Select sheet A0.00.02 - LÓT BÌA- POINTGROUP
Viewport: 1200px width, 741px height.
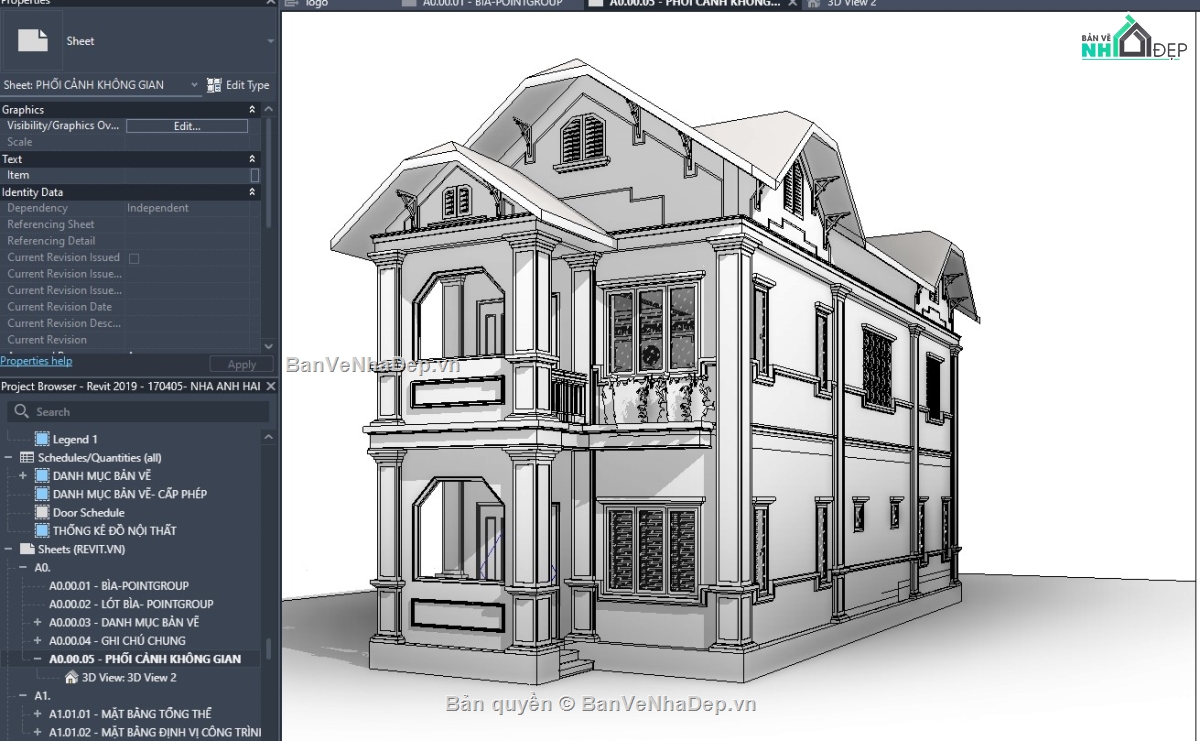[131, 604]
